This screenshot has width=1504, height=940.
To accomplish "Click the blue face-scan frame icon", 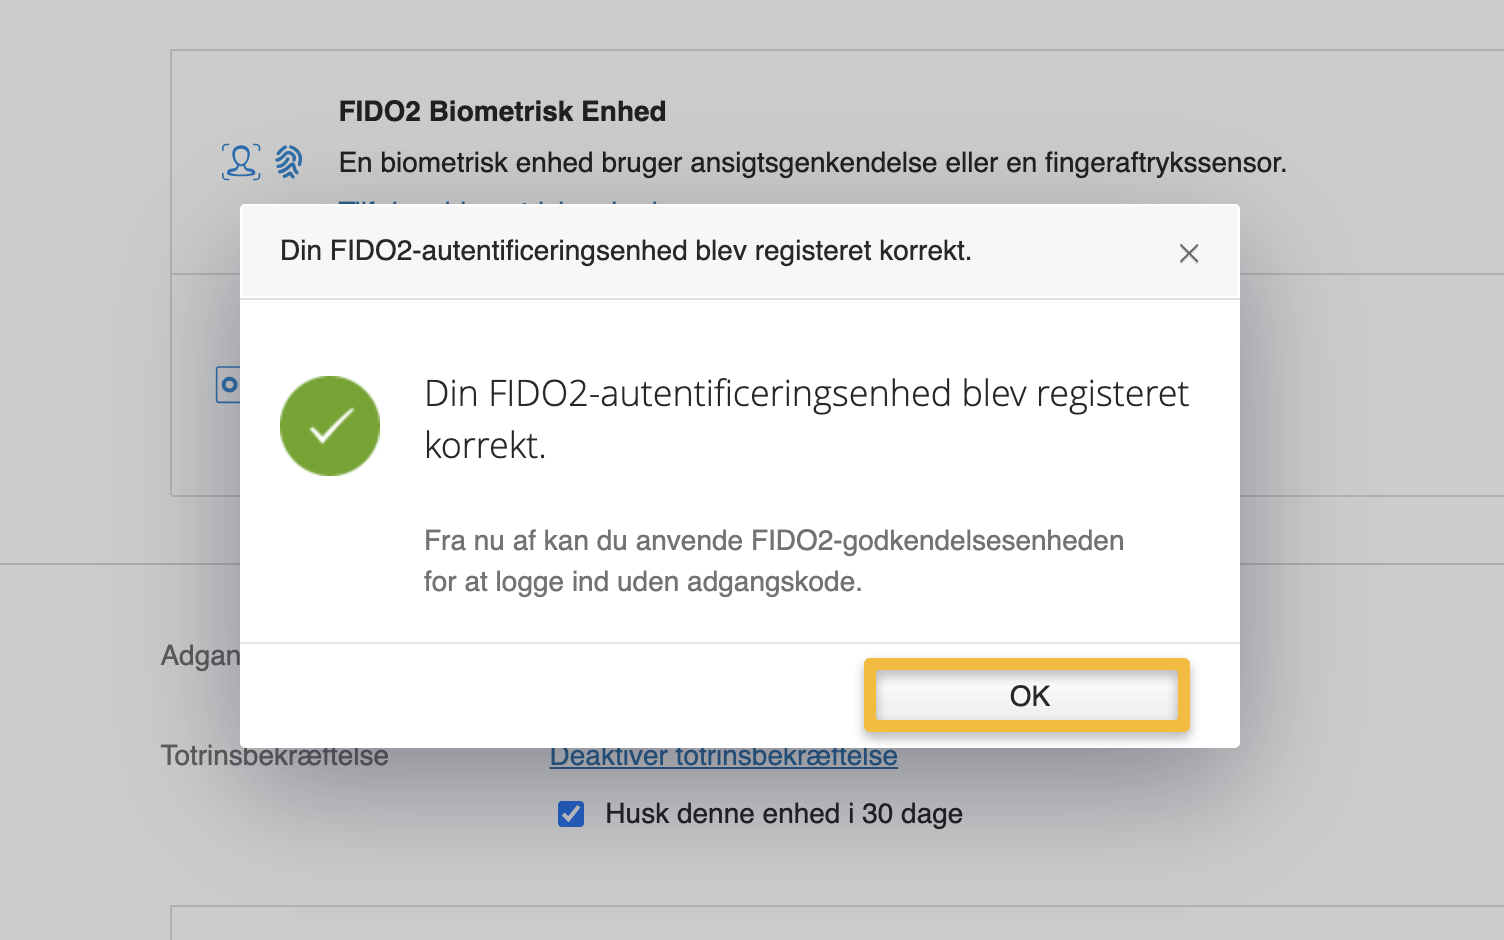I will point(240,160).
